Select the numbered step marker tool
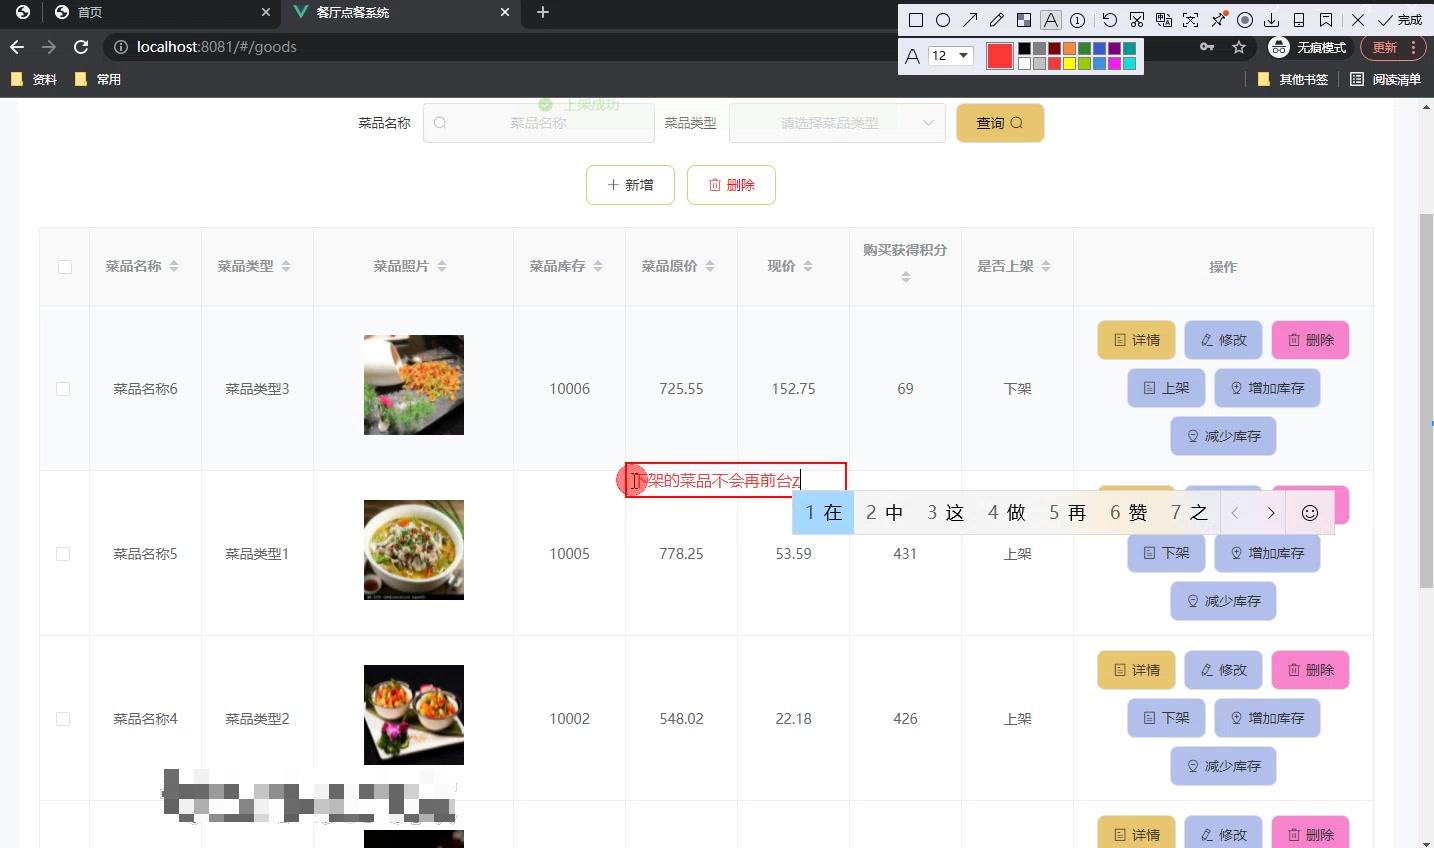 point(1078,20)
